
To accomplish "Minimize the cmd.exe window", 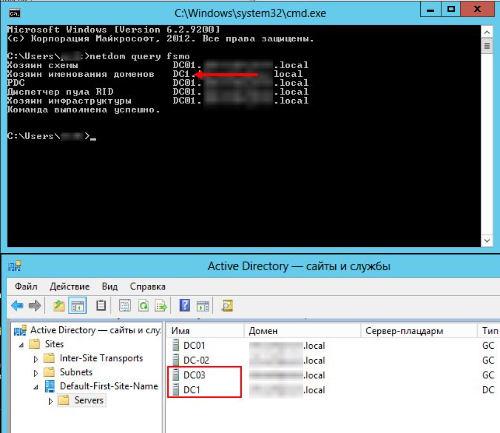I will tap(430, 9).
